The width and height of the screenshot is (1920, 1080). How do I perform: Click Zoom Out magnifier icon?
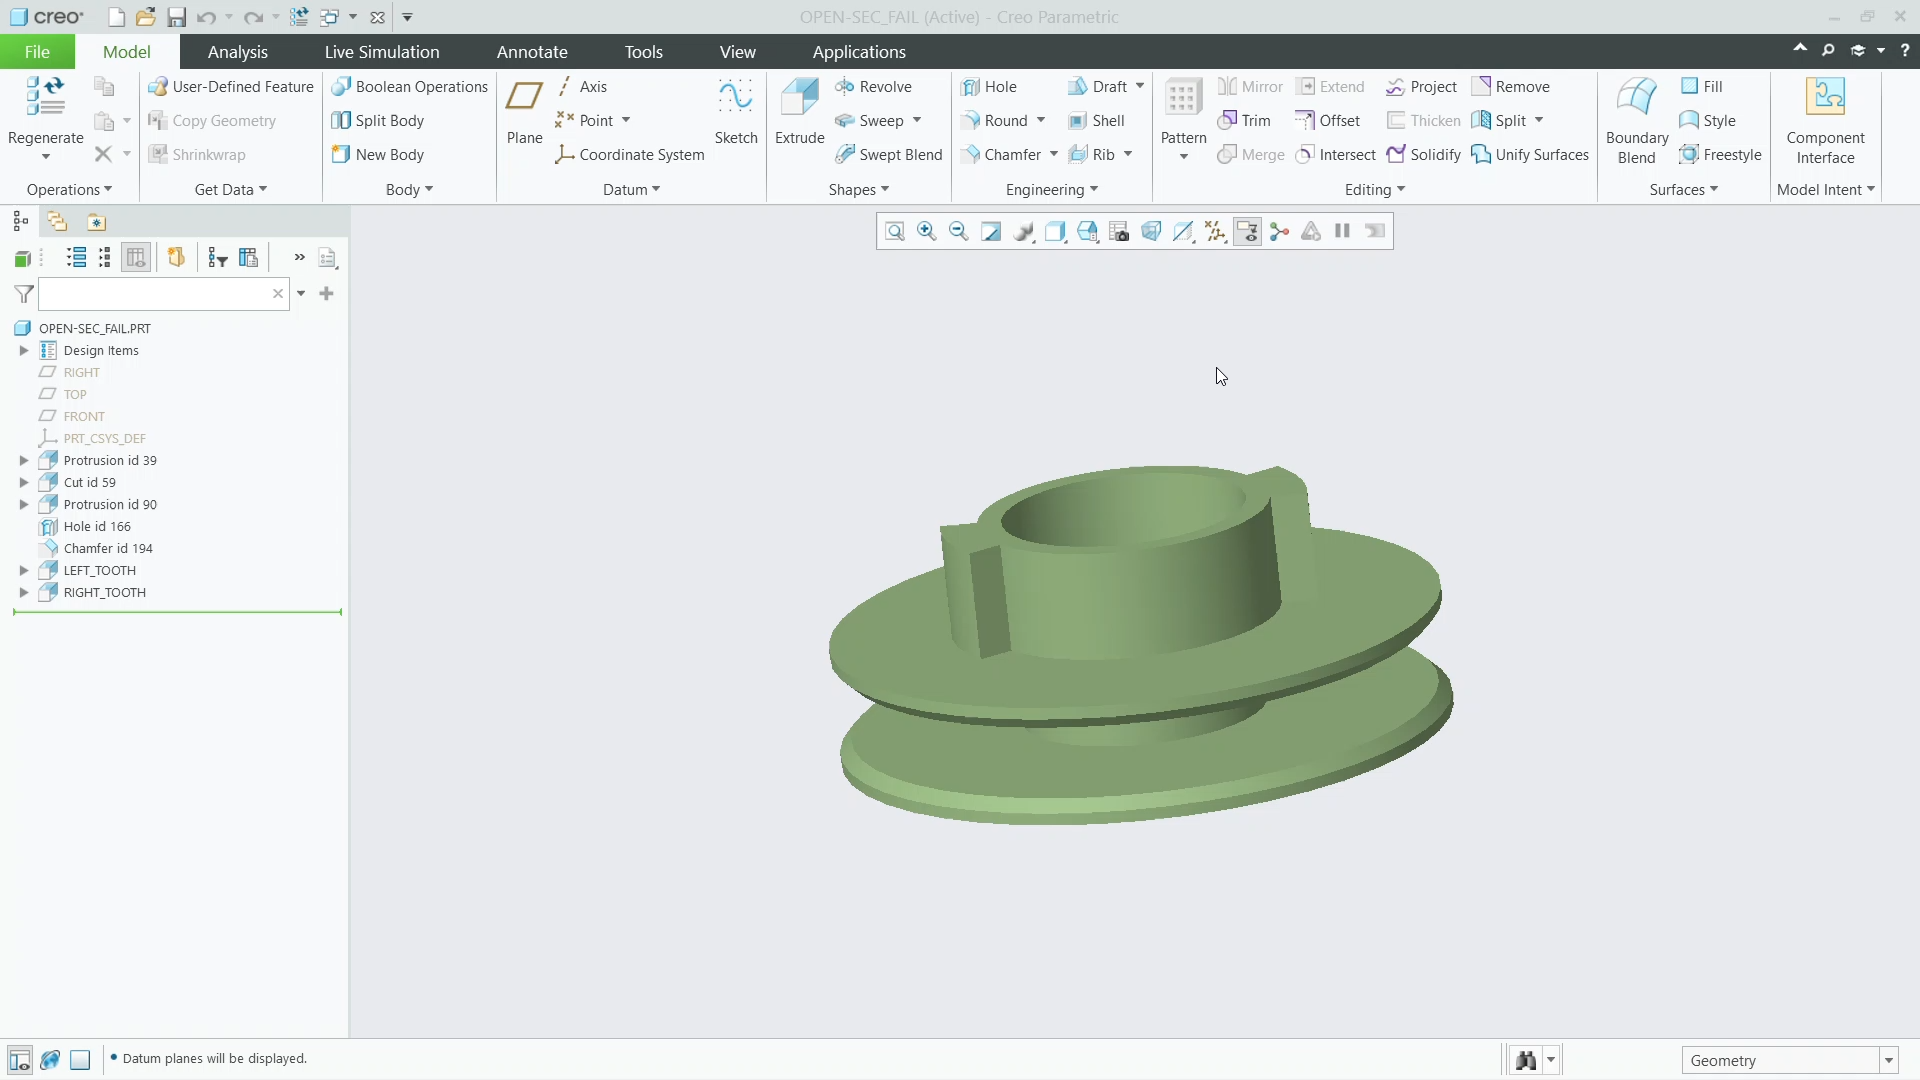click(x=959, y=232)
